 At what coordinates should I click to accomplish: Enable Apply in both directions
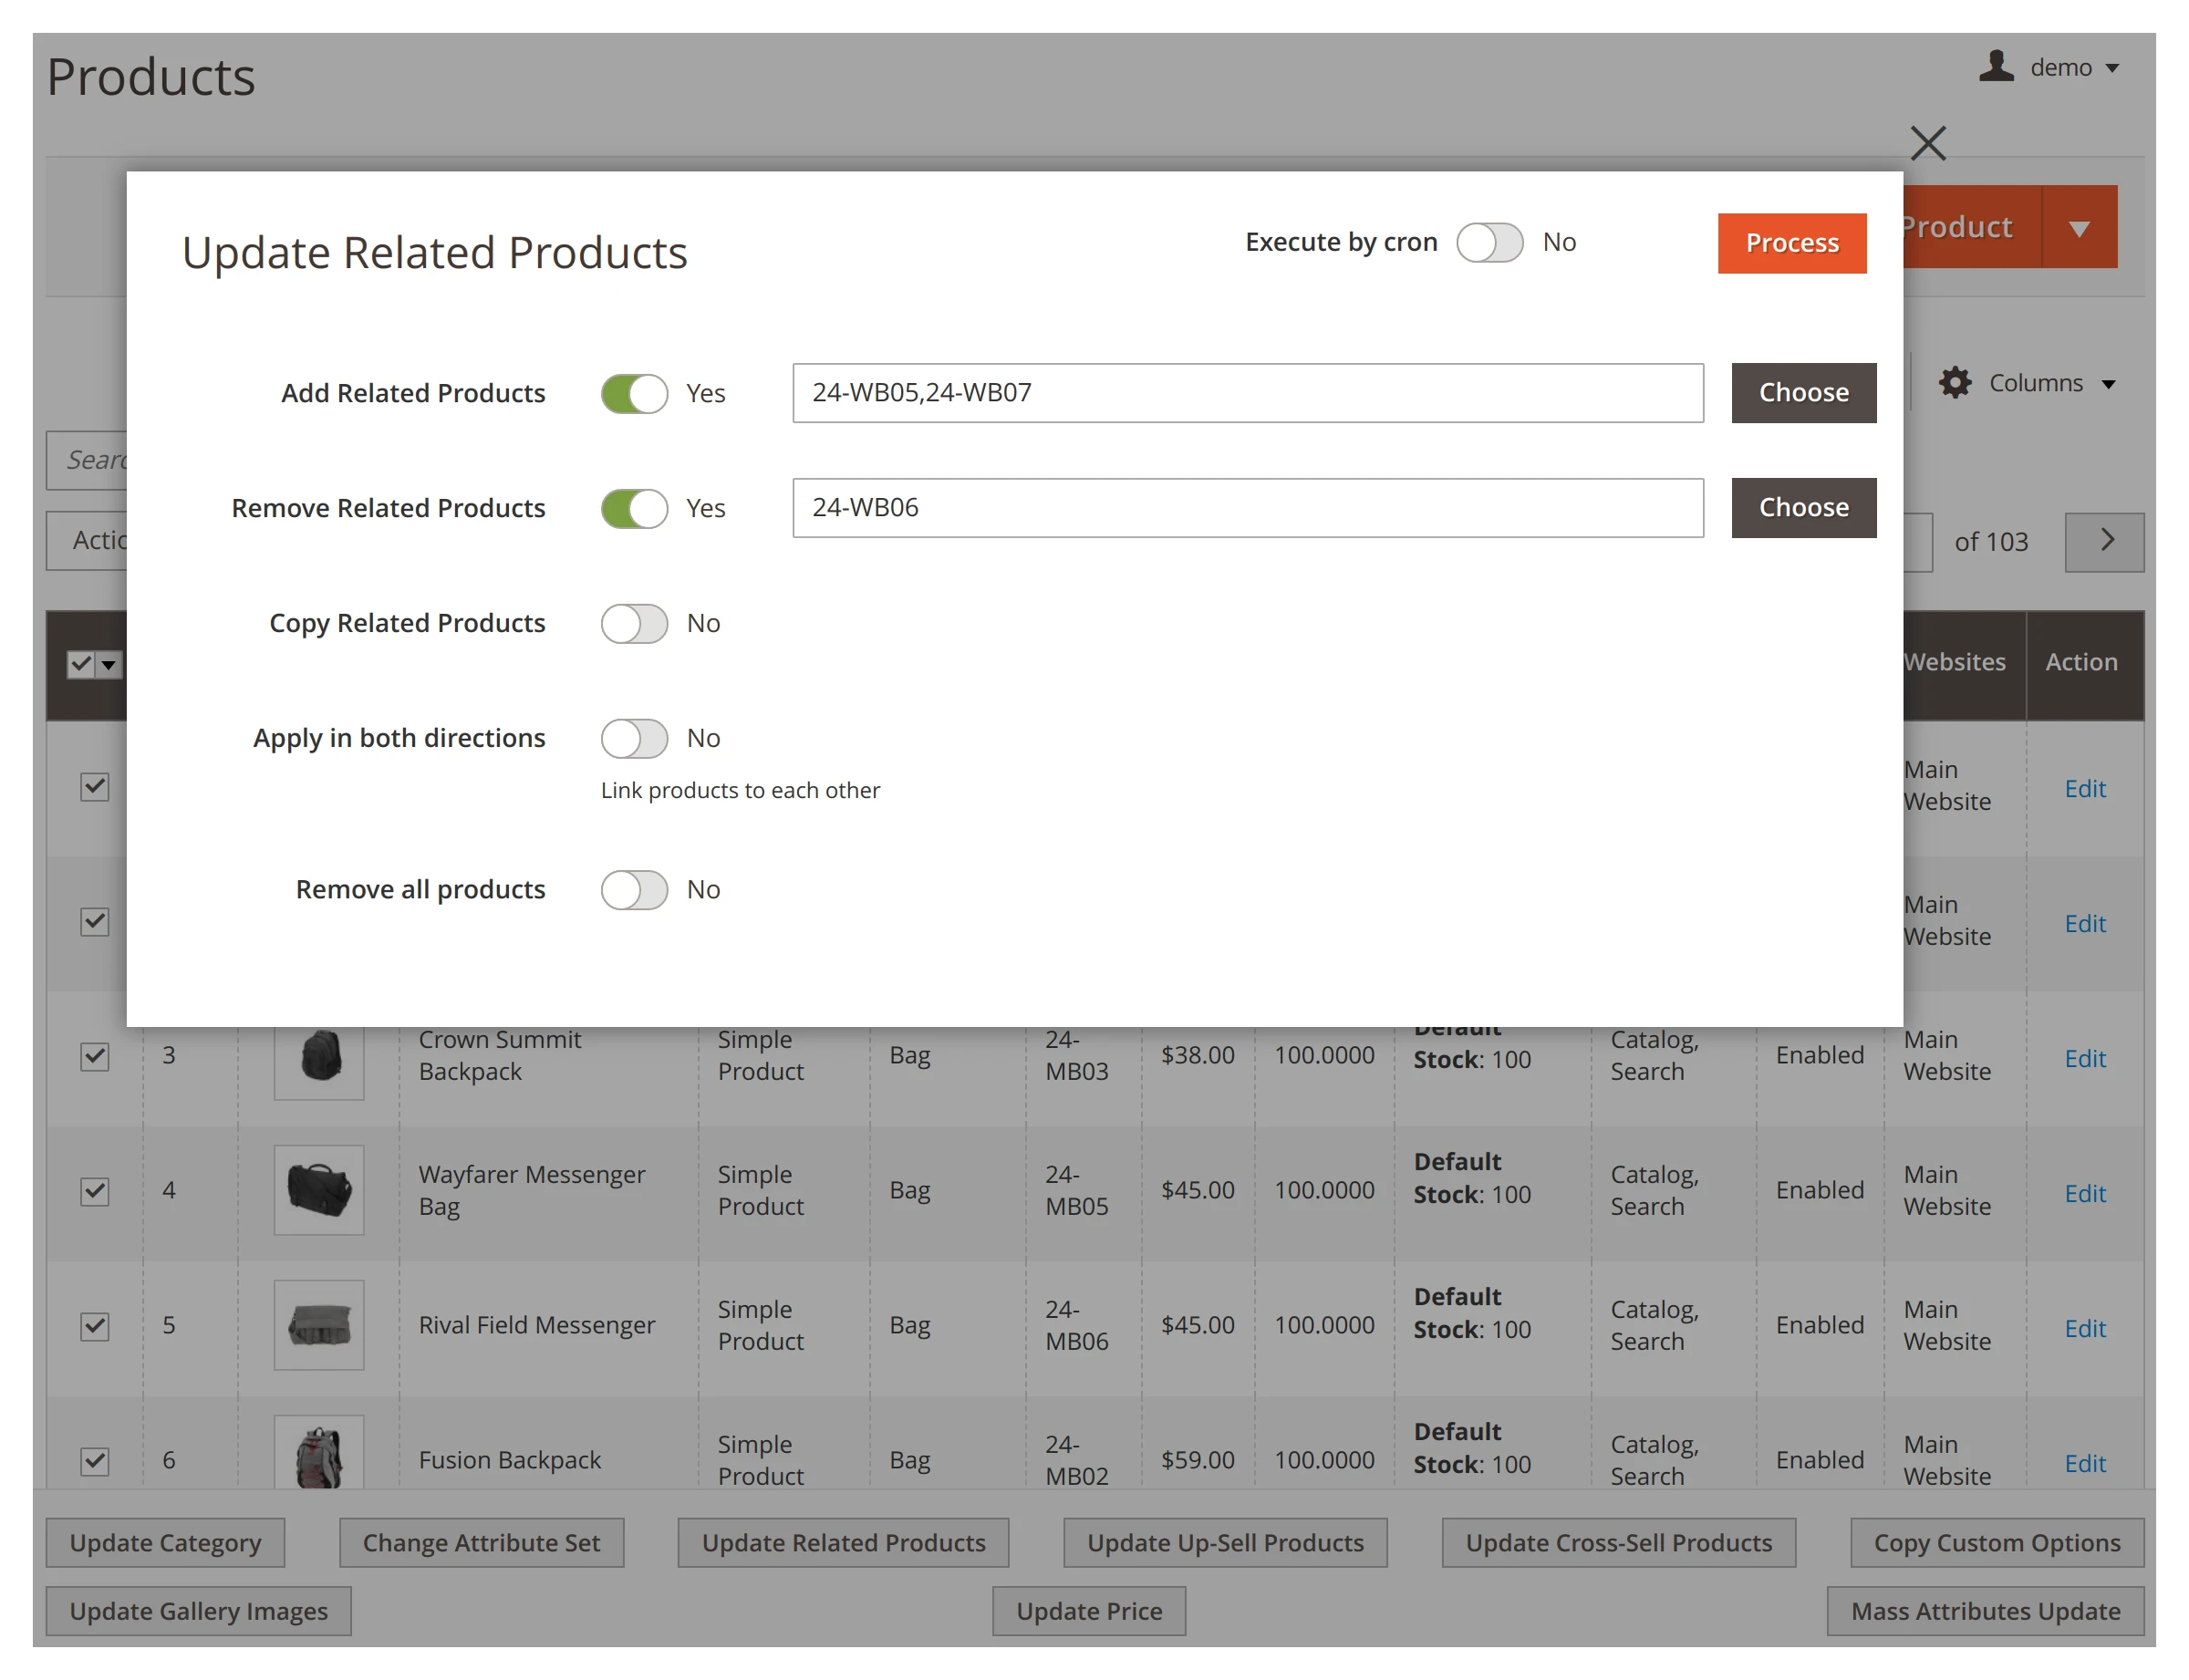(634, 738)
